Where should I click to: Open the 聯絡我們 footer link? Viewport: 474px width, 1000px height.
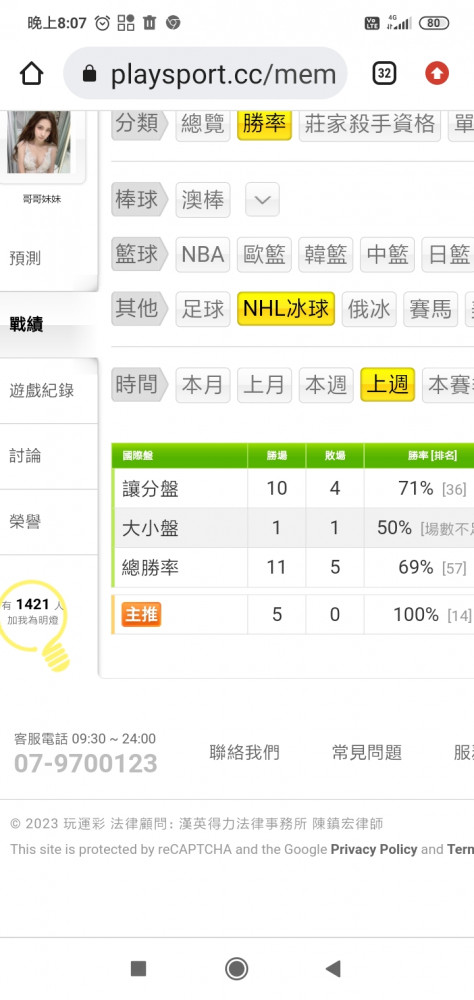pos(244,753)
